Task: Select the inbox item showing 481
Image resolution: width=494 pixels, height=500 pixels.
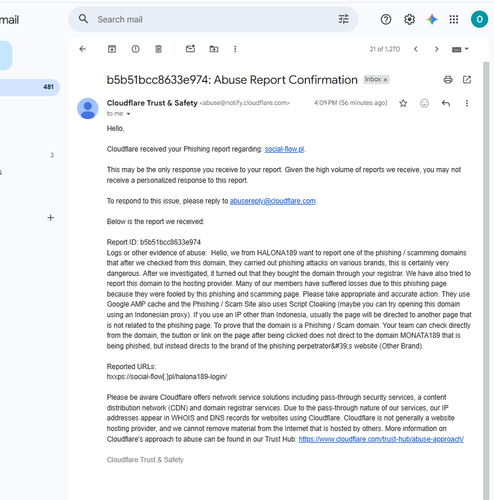Action: [x=29, y=87]
